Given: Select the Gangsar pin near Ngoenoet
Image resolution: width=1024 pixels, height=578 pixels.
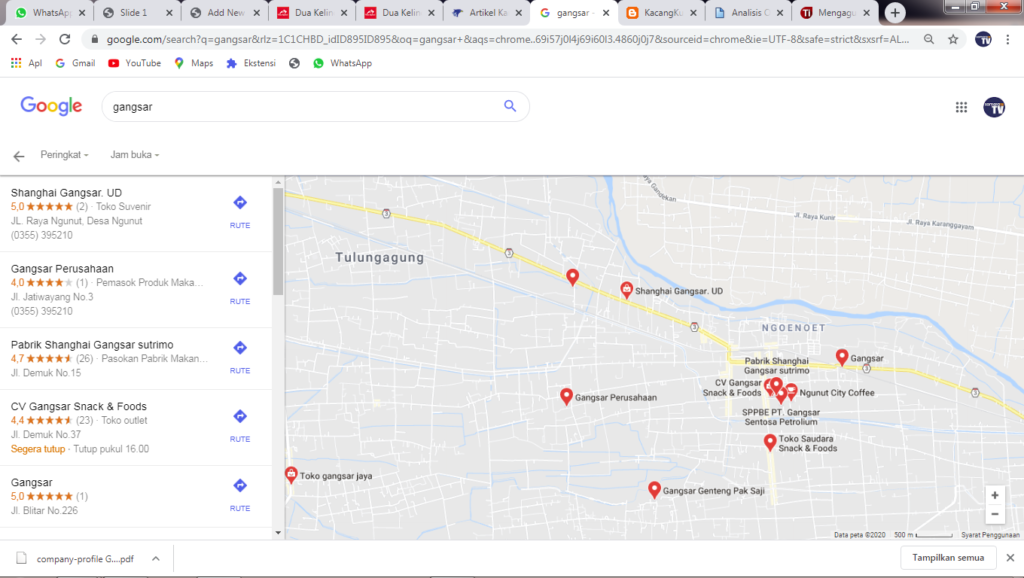Looking at the screenshot, I should click(842, 357).
